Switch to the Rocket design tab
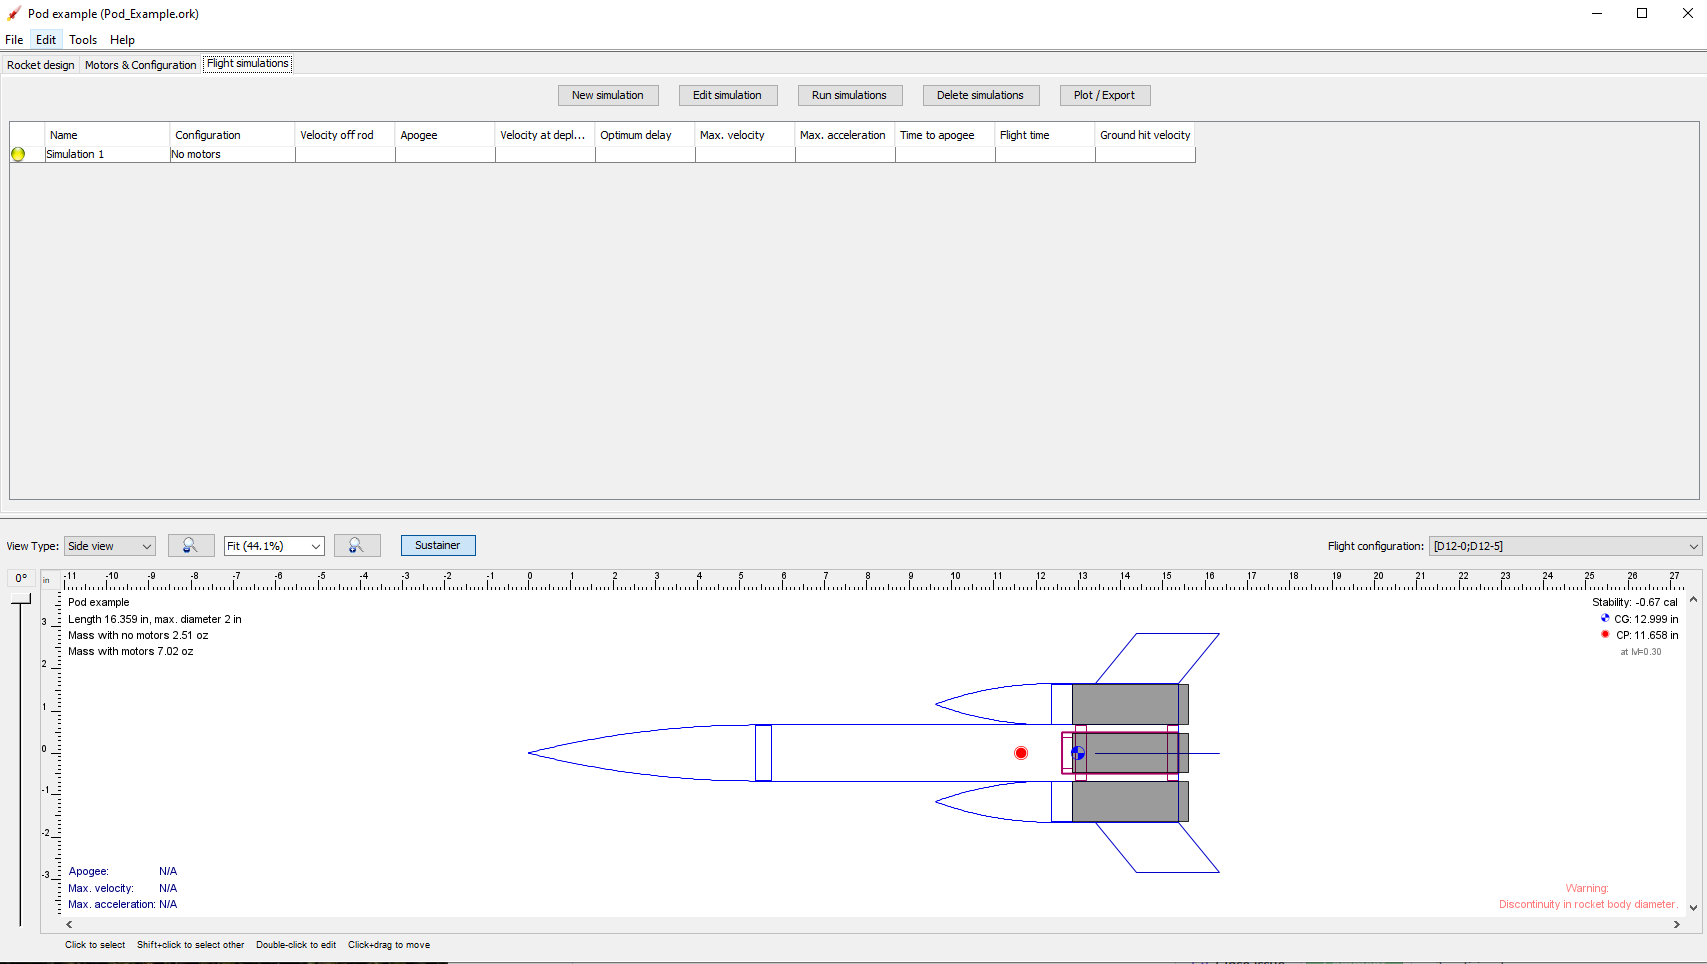The width and height of the screenshot is (1707, 964). click(x=40, y=64)
